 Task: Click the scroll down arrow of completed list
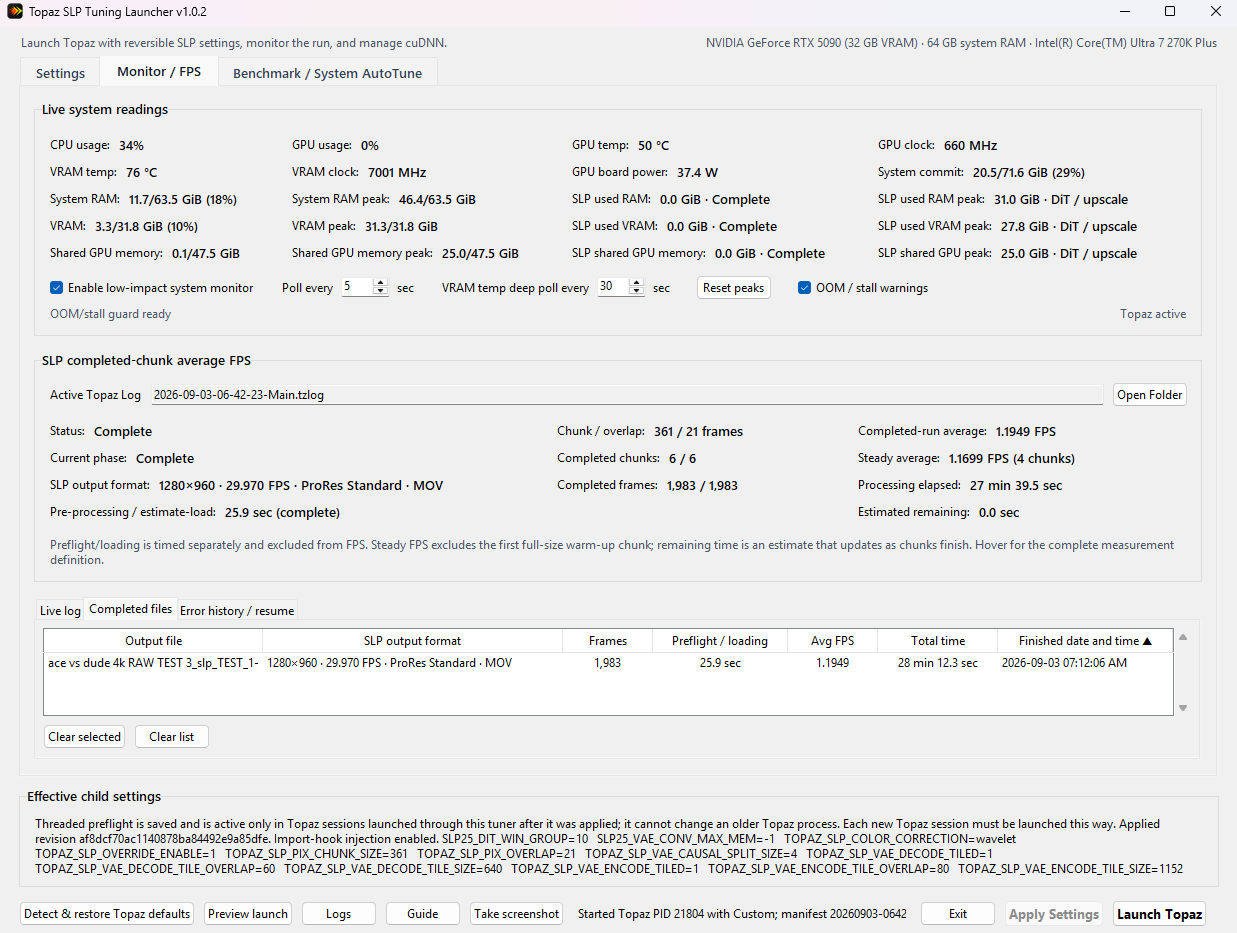click(x=1183, y=708)
